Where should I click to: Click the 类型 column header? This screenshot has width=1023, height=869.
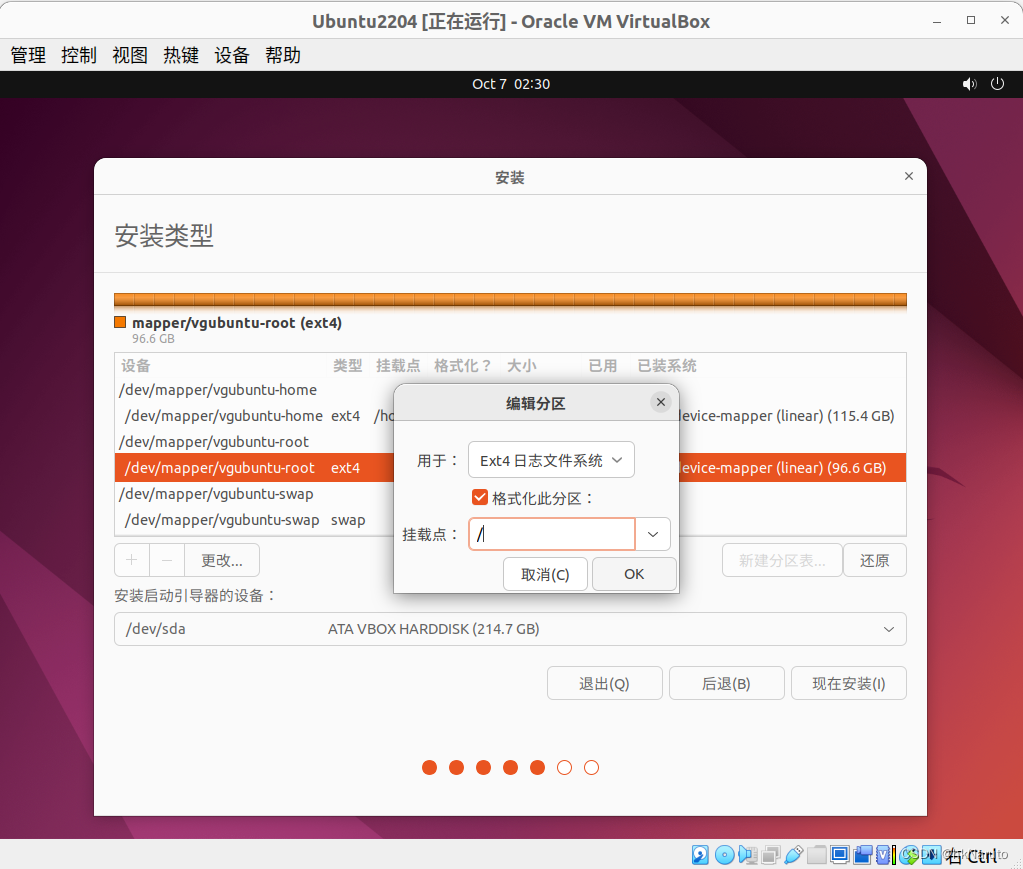[347, 366]
